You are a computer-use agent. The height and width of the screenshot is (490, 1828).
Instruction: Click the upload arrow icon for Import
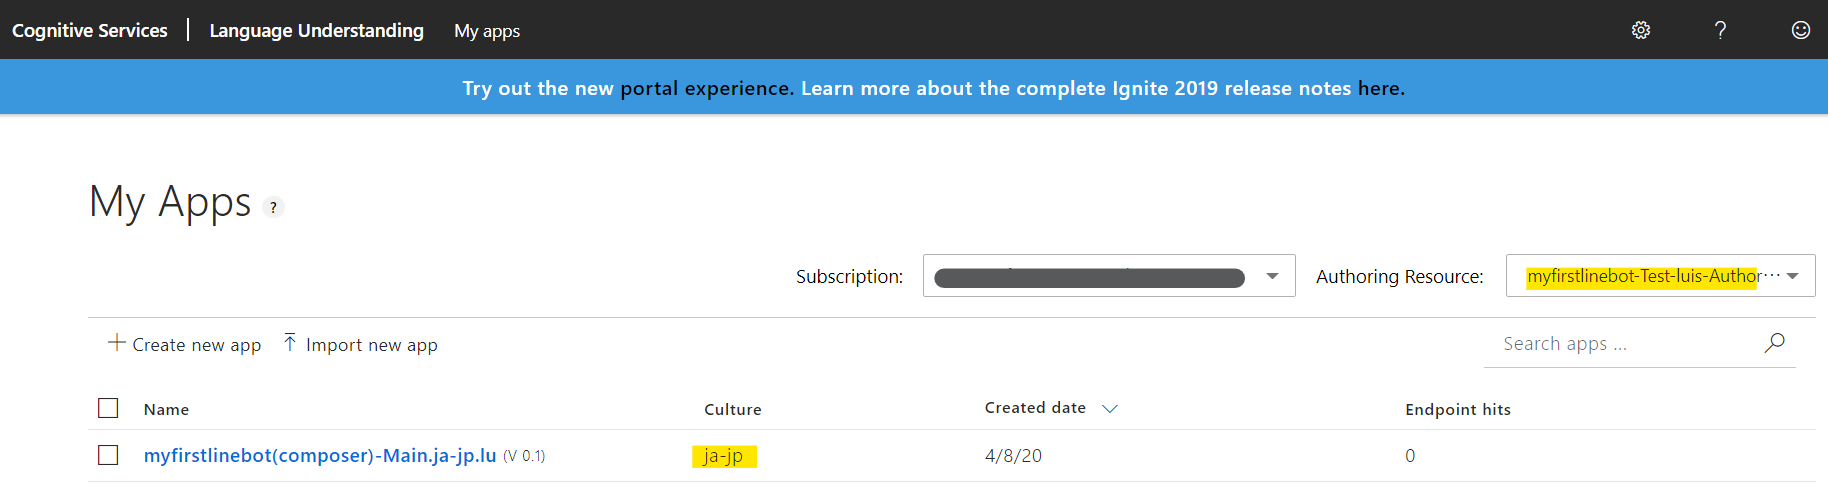(290, 343)
